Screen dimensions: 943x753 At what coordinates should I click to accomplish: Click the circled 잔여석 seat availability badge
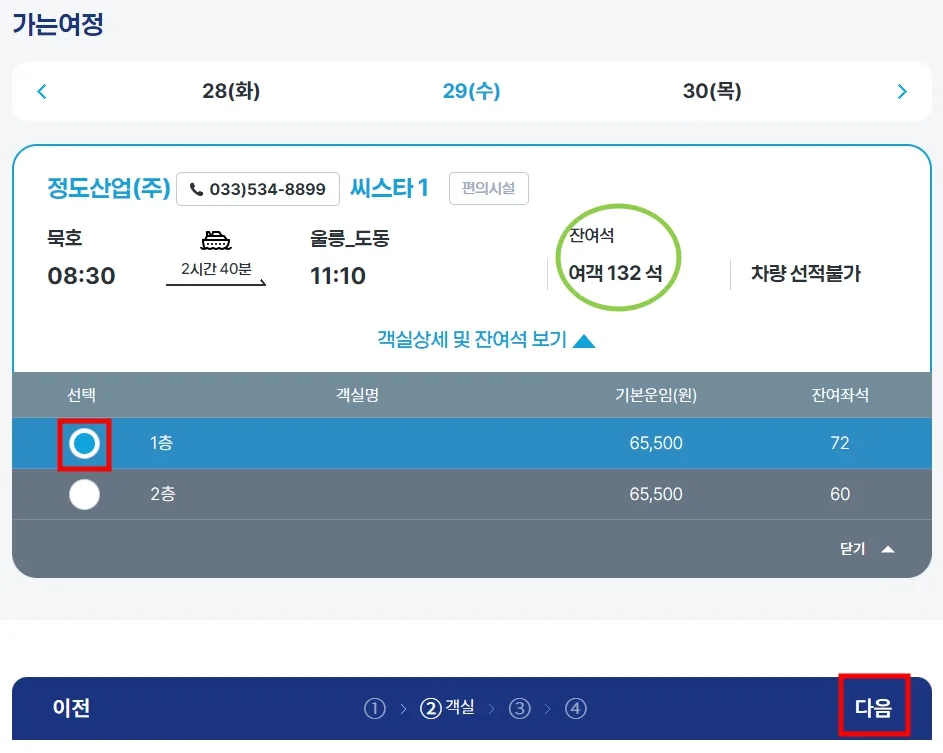click(617, 256)
